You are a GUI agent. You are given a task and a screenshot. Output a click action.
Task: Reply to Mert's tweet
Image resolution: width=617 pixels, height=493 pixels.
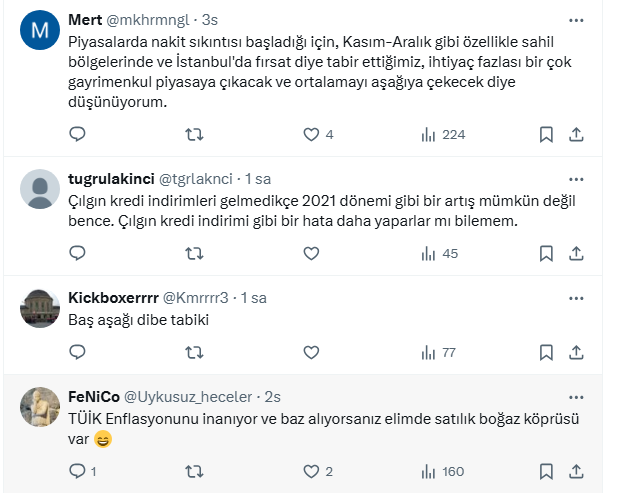tap(77, 134)
